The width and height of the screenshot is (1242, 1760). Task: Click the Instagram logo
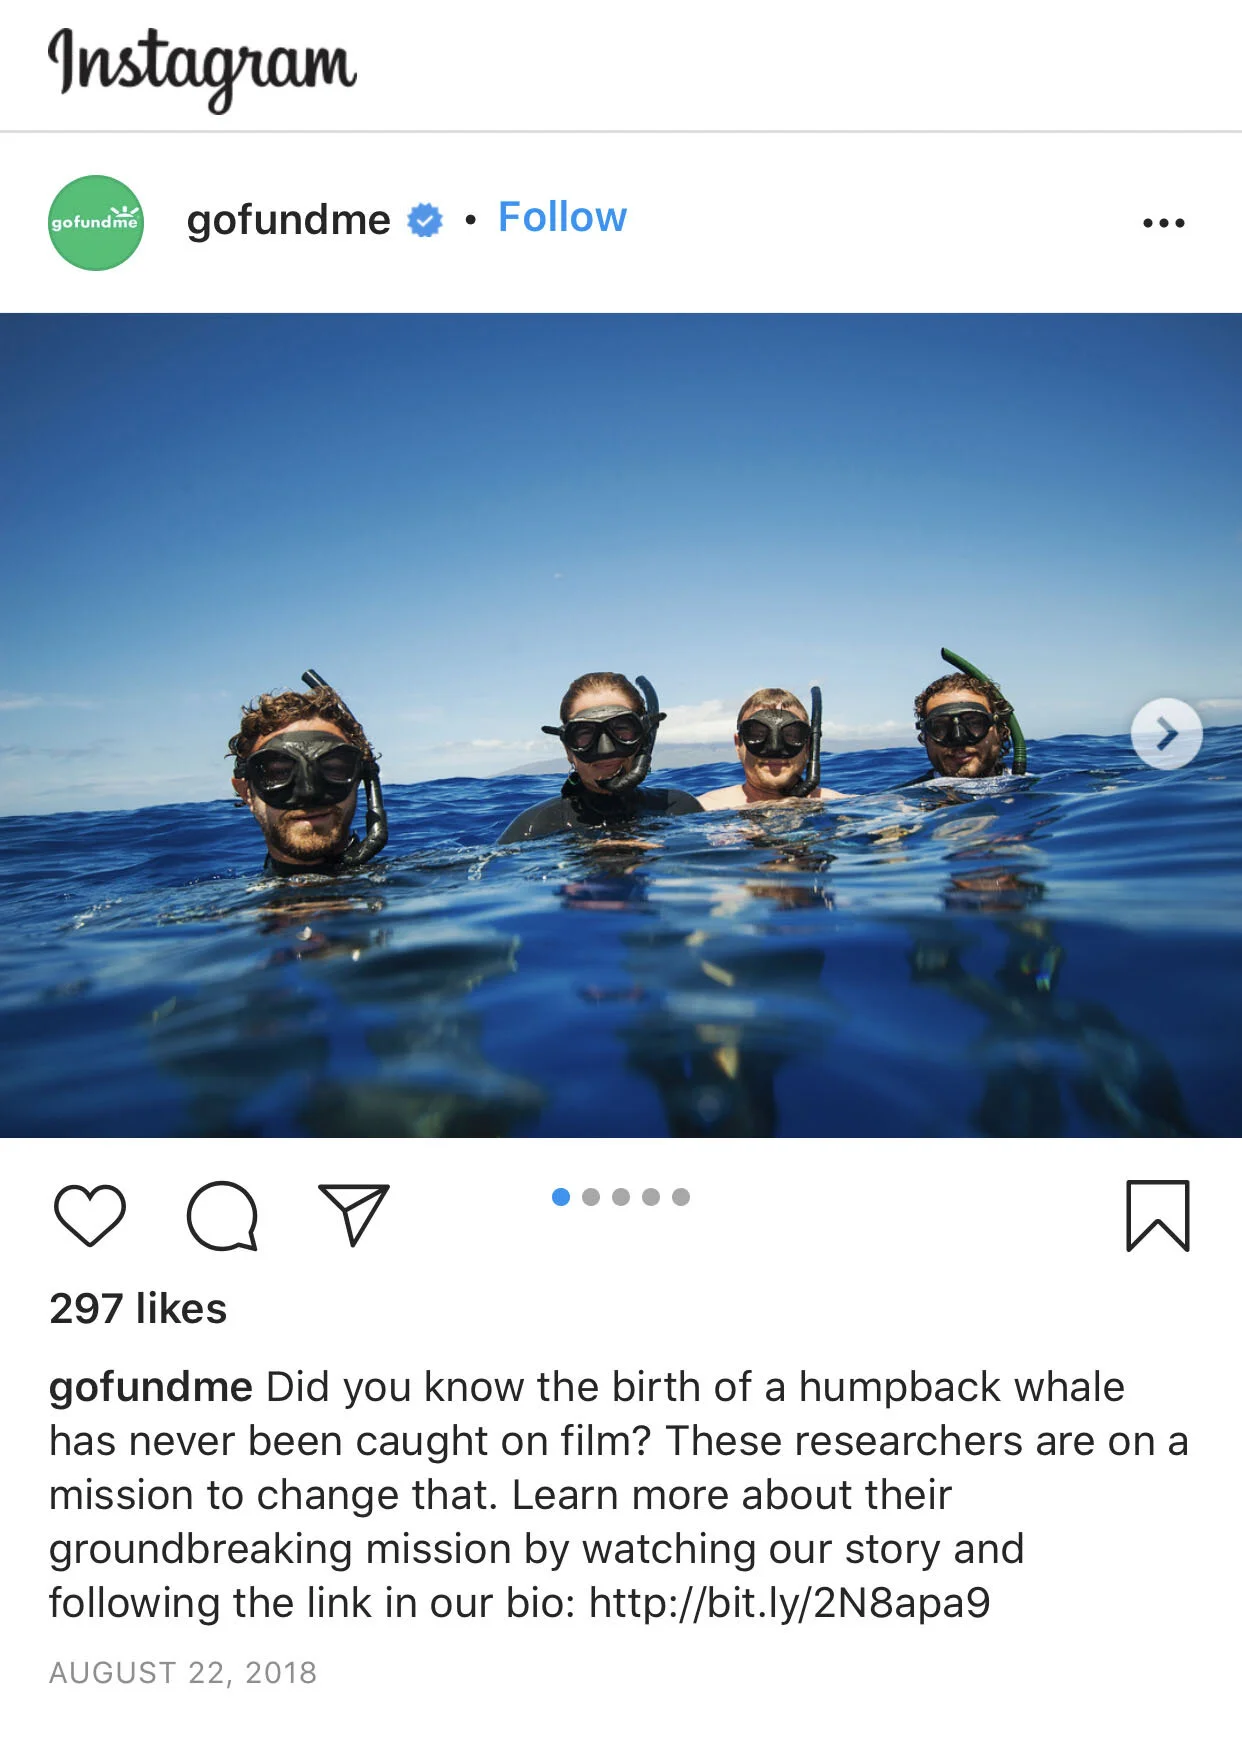202,66
